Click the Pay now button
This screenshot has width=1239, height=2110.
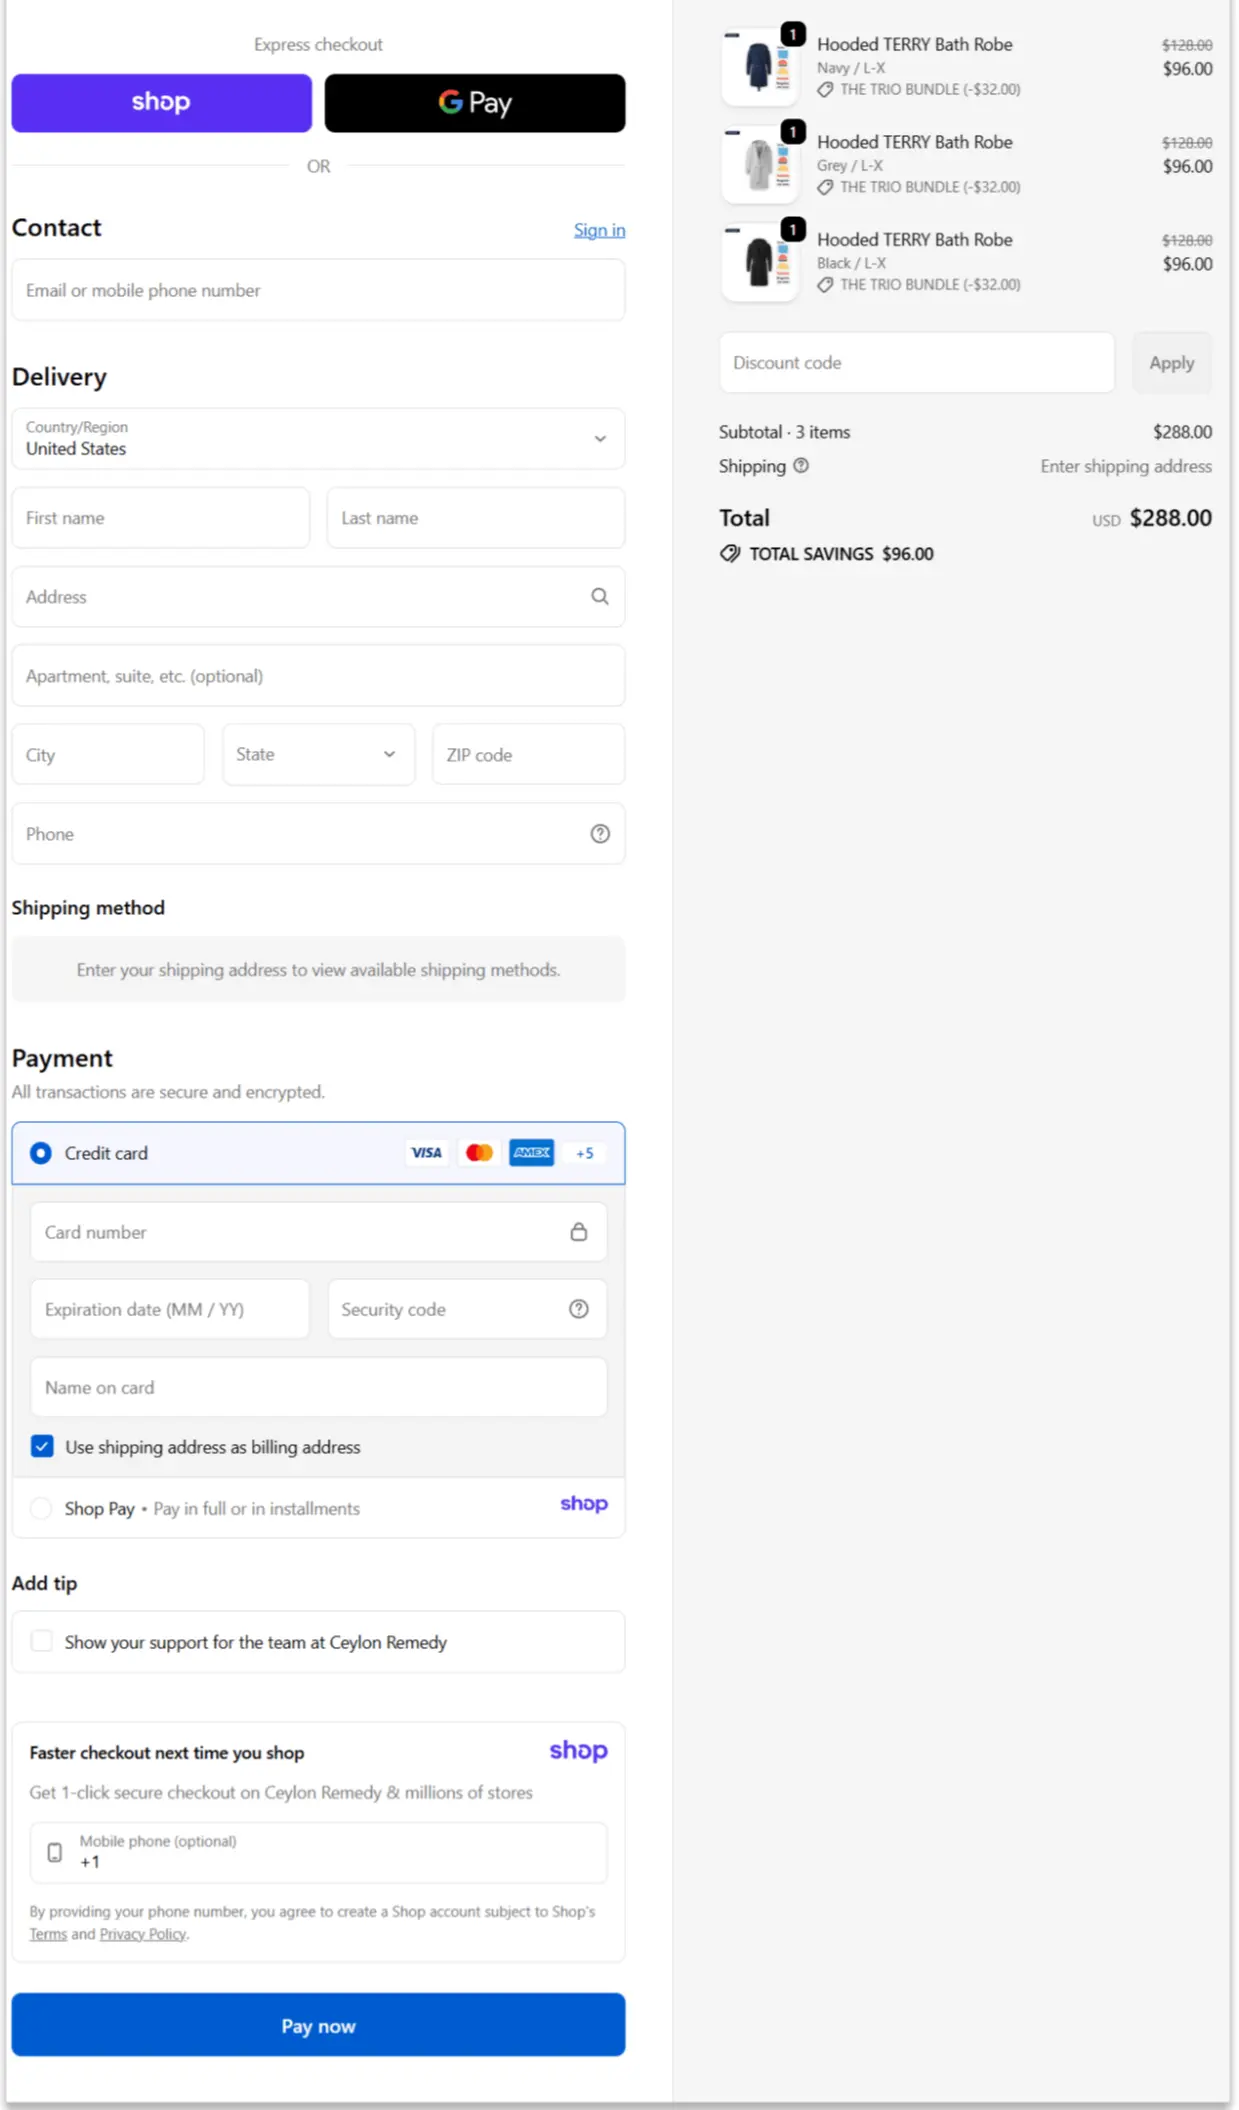[x=318, y=2025]
